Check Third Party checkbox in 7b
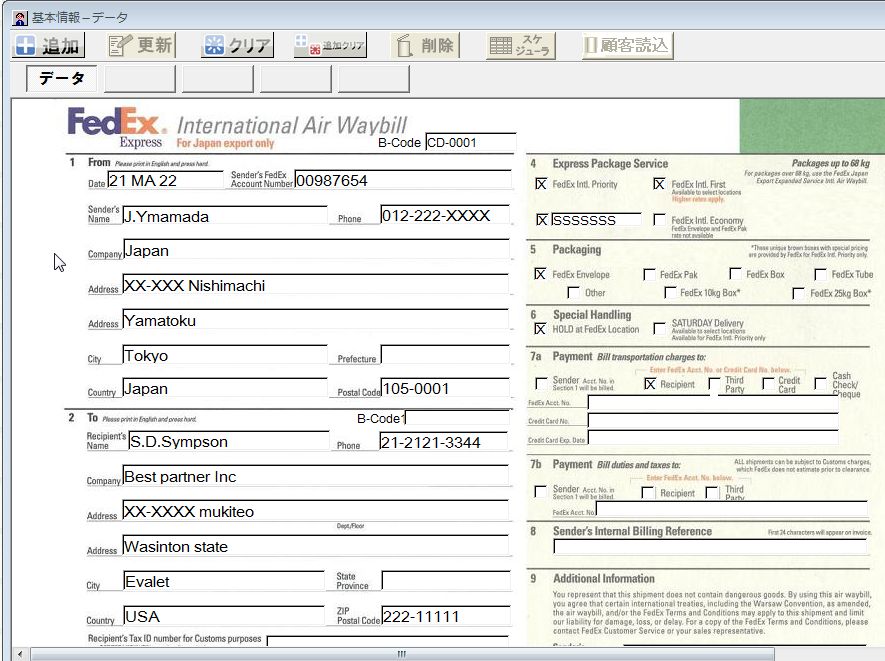 coord(712,493)
